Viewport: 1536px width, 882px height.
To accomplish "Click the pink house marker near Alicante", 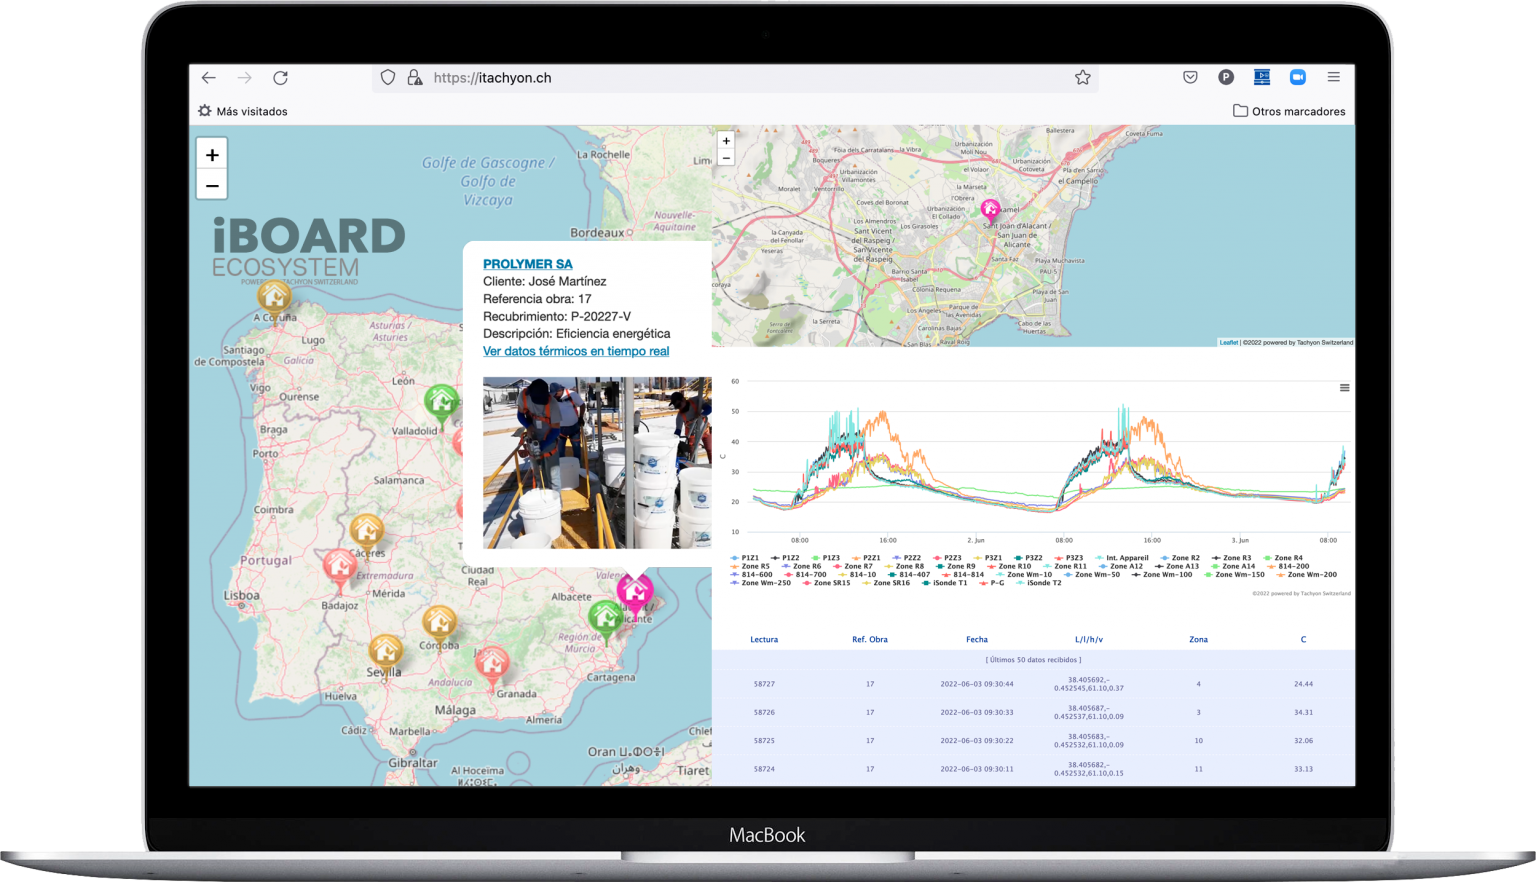I will pos(634,591).
